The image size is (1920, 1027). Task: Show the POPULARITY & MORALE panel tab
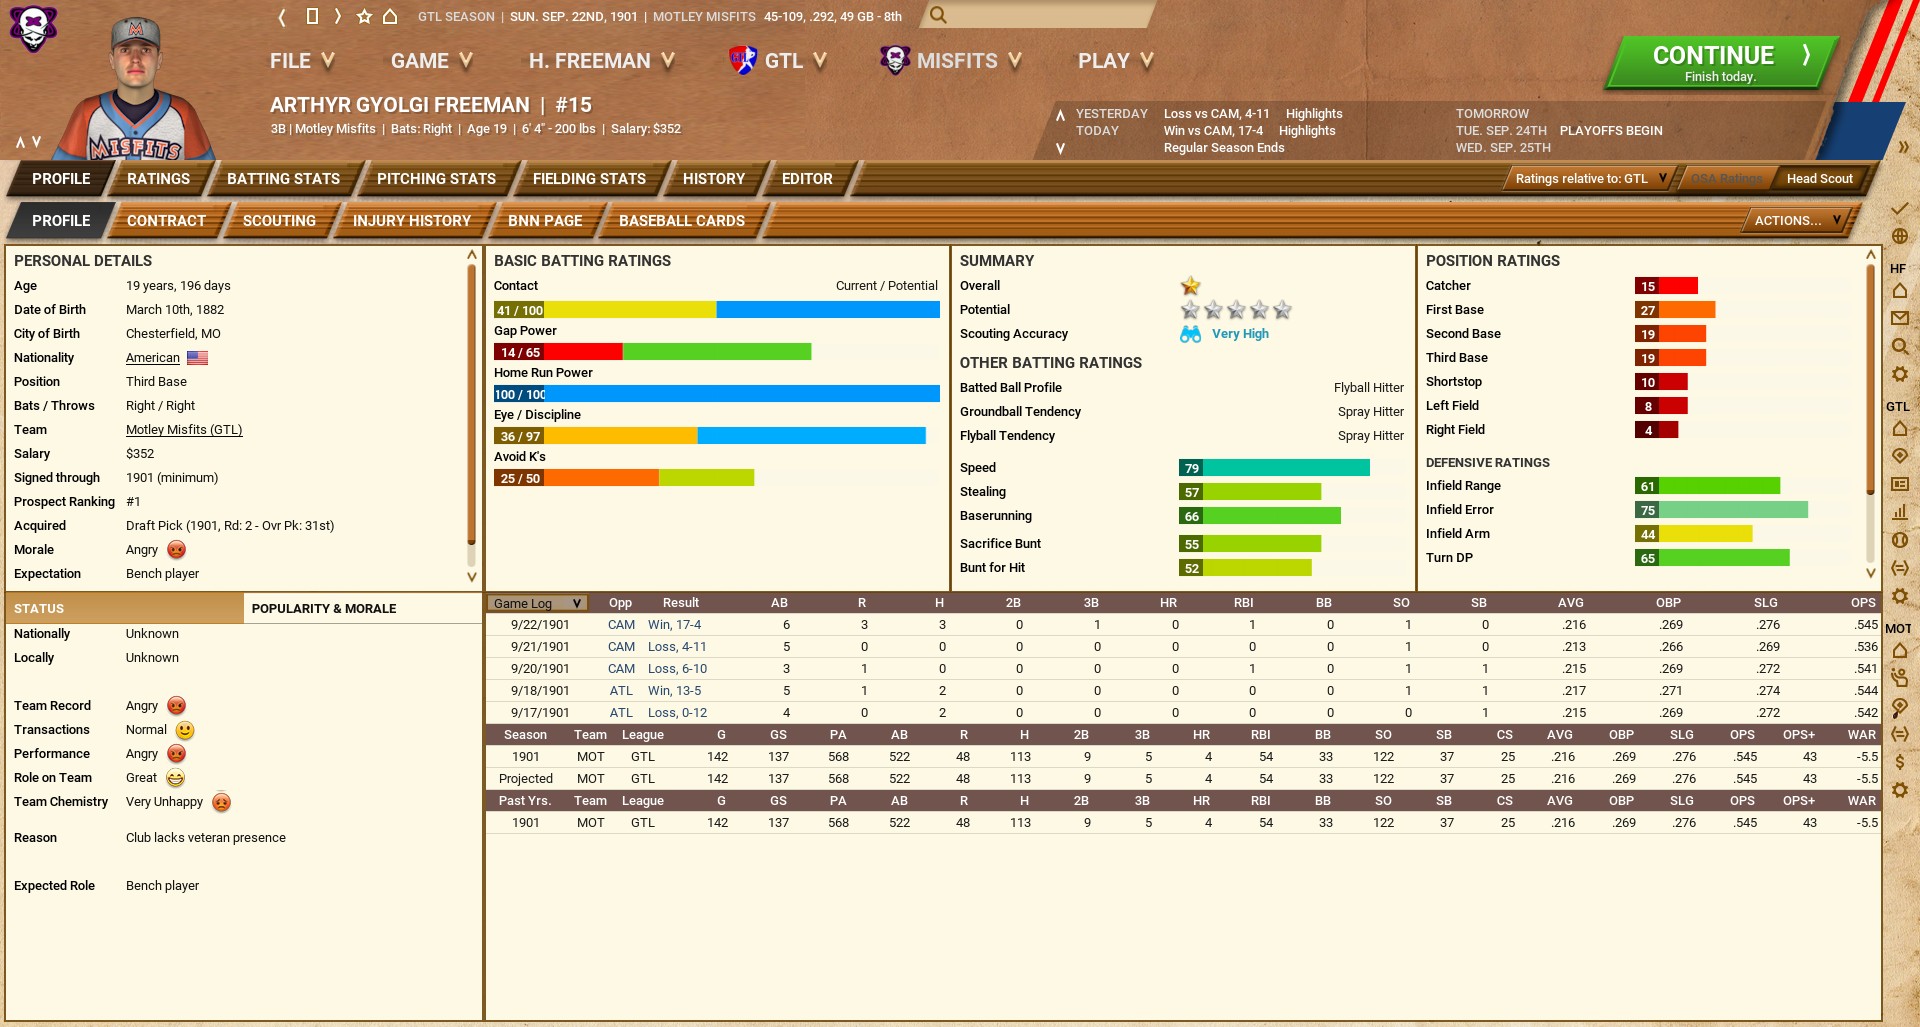(x=362, y=608)
